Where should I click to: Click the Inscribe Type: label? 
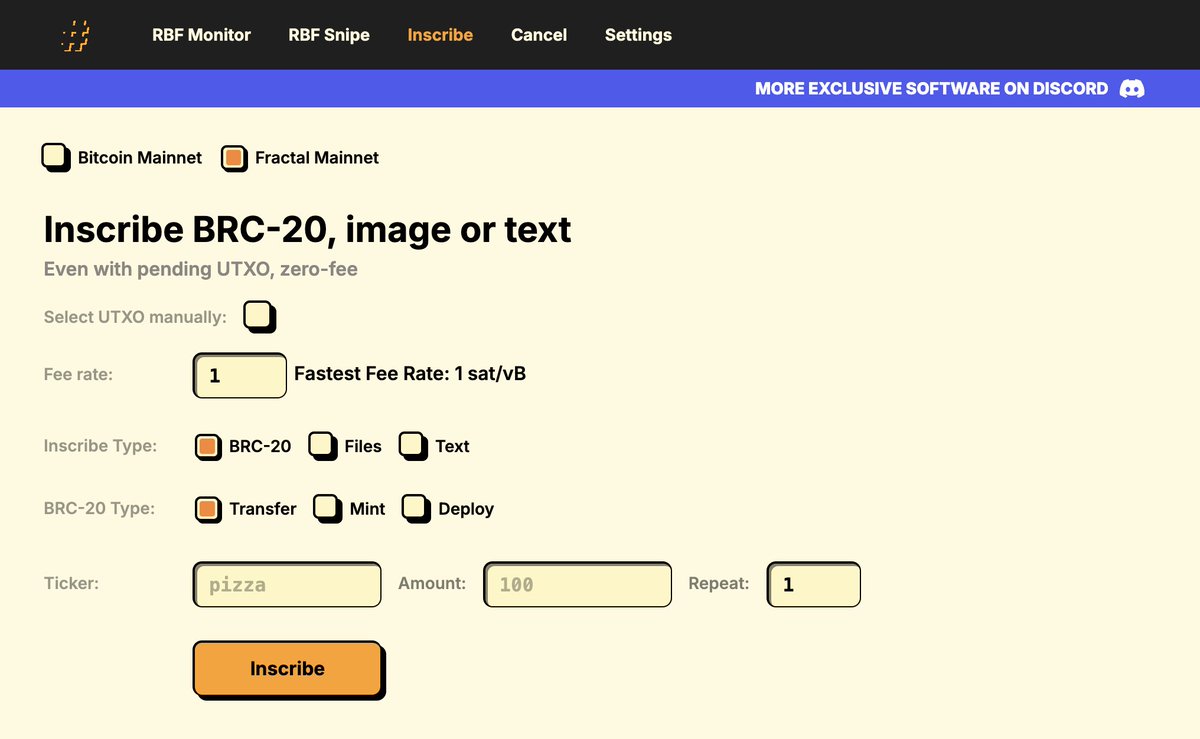(100, 446)
